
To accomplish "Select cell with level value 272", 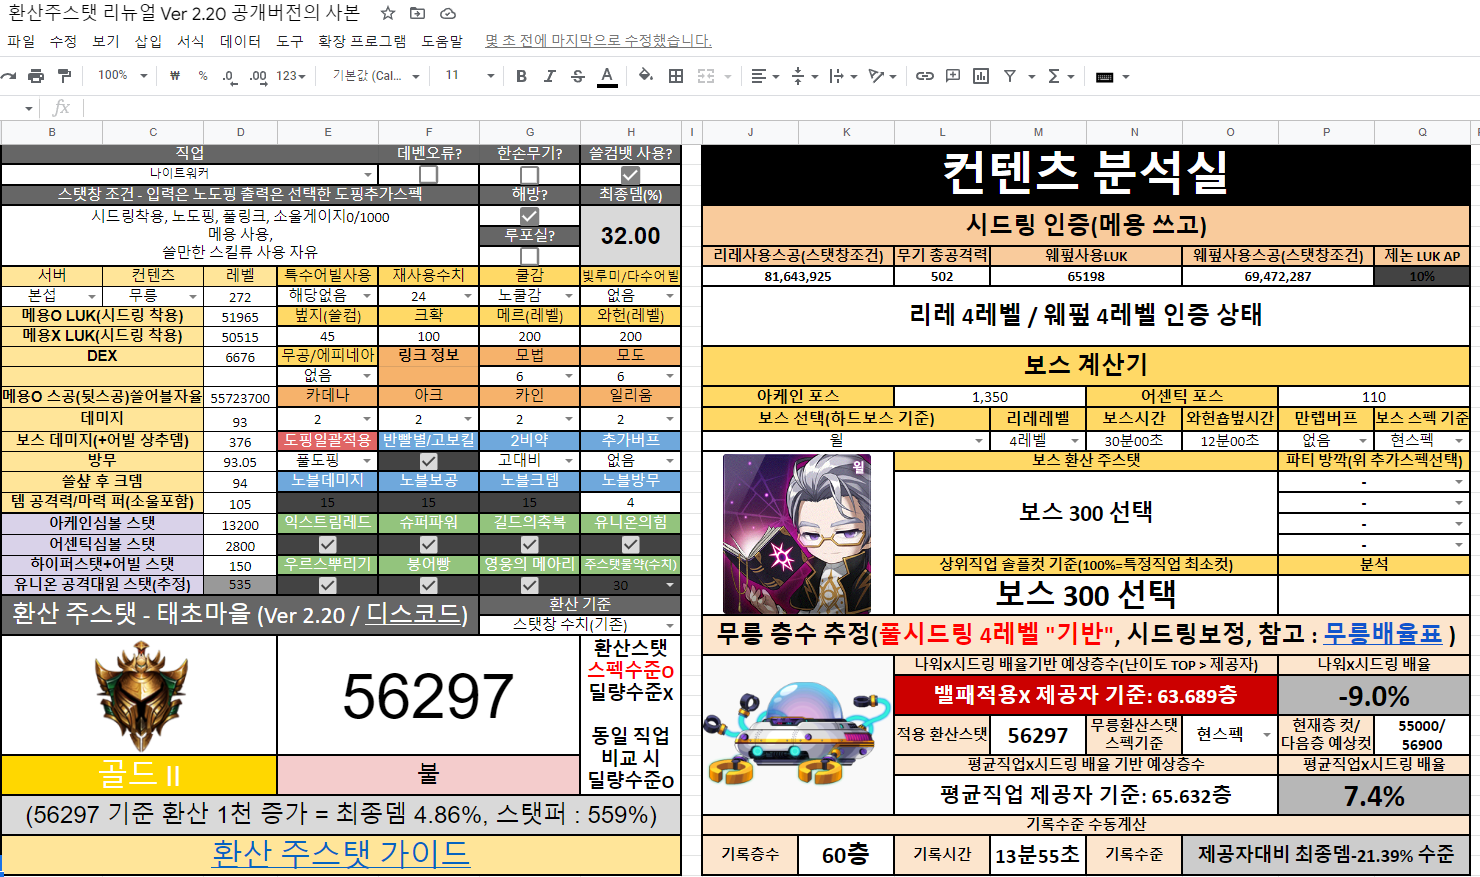I will pyautogui.click(x=240, y=297).
